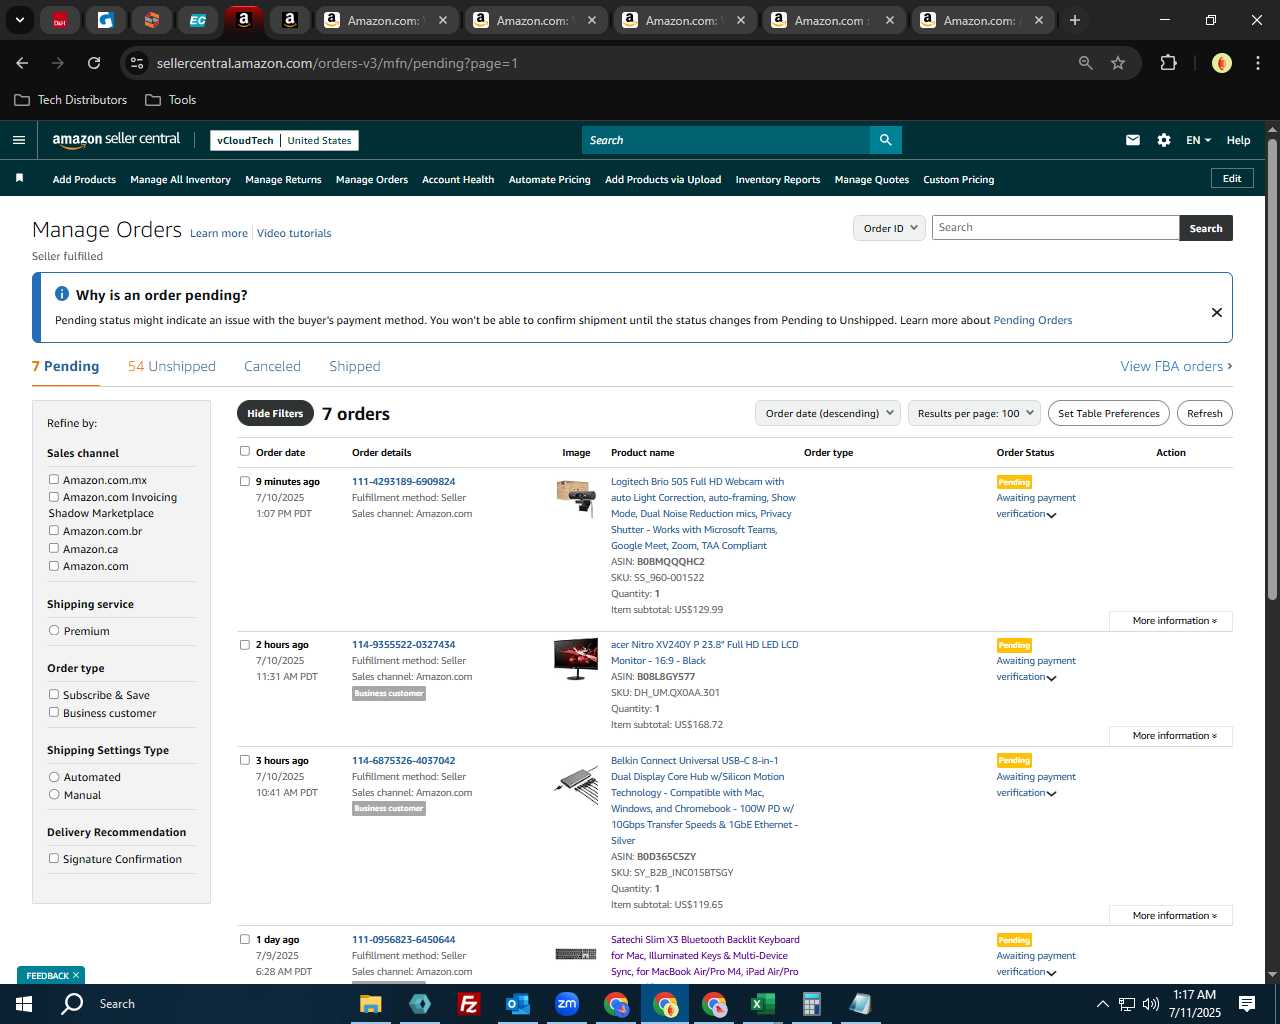This screenshot has width=1280, height=1024.
Task: Click the page vertical scrollbar
Action: [x=1272, y=370]
